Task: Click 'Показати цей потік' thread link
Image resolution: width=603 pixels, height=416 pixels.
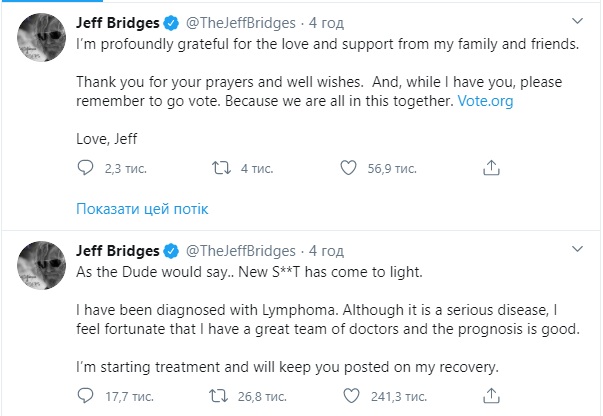Action: click(142, 209)
